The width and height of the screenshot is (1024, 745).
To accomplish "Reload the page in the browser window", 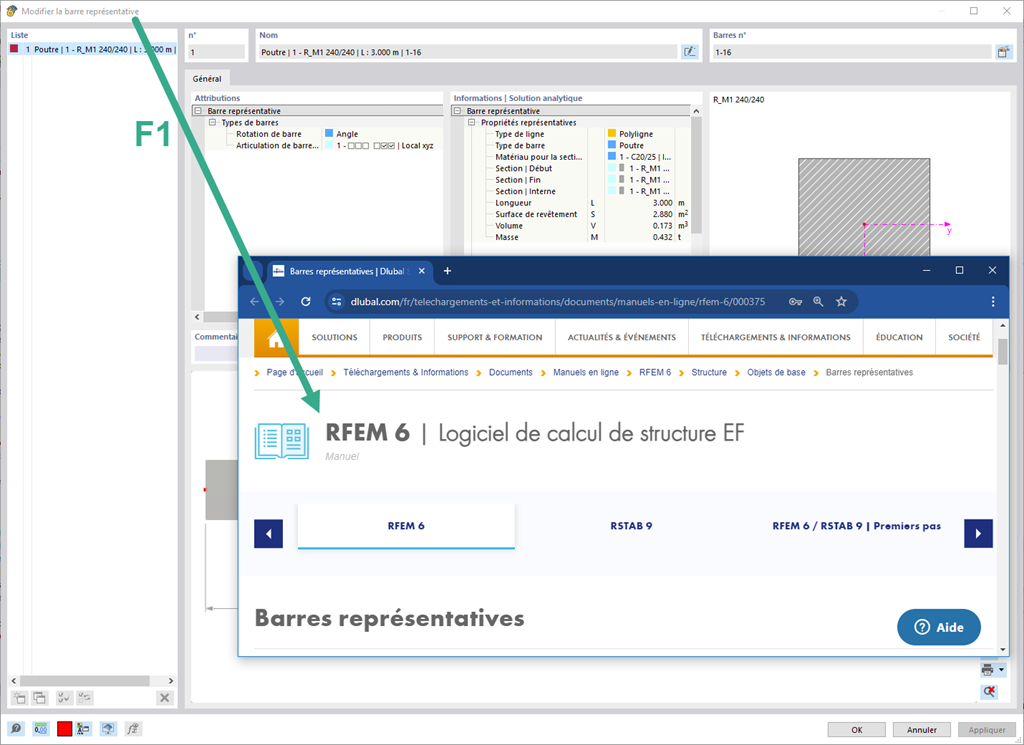I will click(306, 302).
